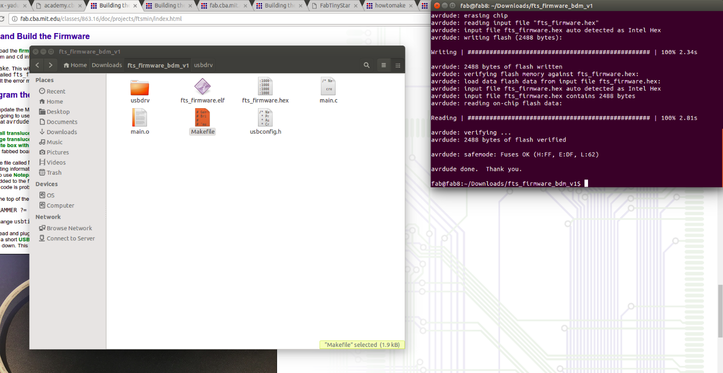Select the main.c file icon
Viewport: 723px width, 373px height.
[328, 86]
